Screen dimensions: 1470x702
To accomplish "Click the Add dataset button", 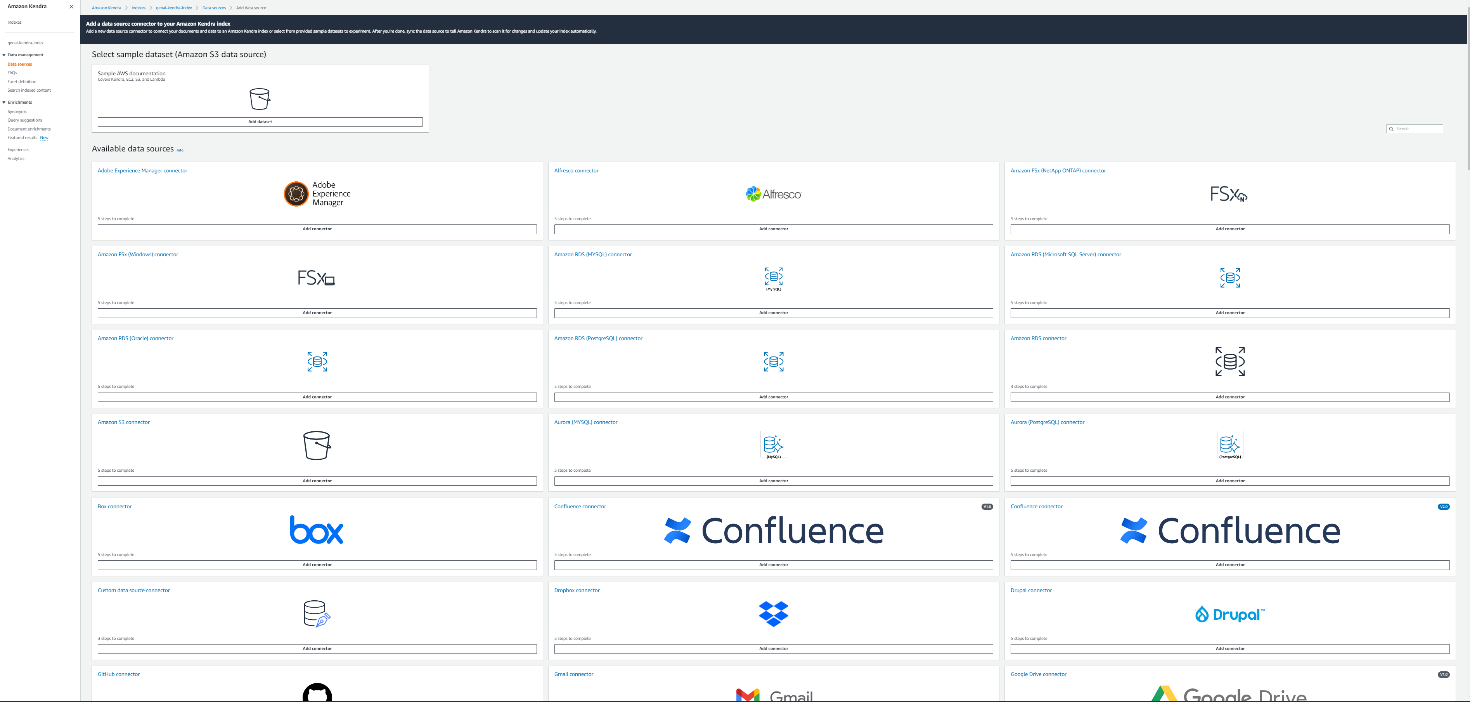I will point(260,121).
